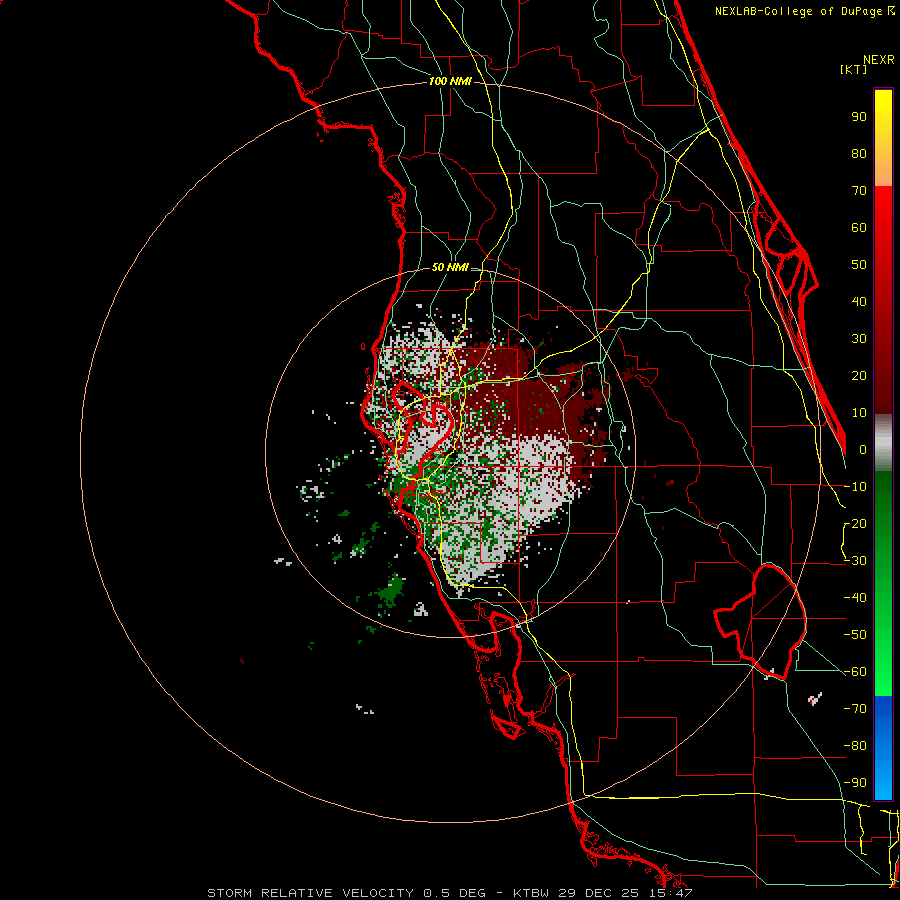Click the "-20" label on the velocity scale

855,523
